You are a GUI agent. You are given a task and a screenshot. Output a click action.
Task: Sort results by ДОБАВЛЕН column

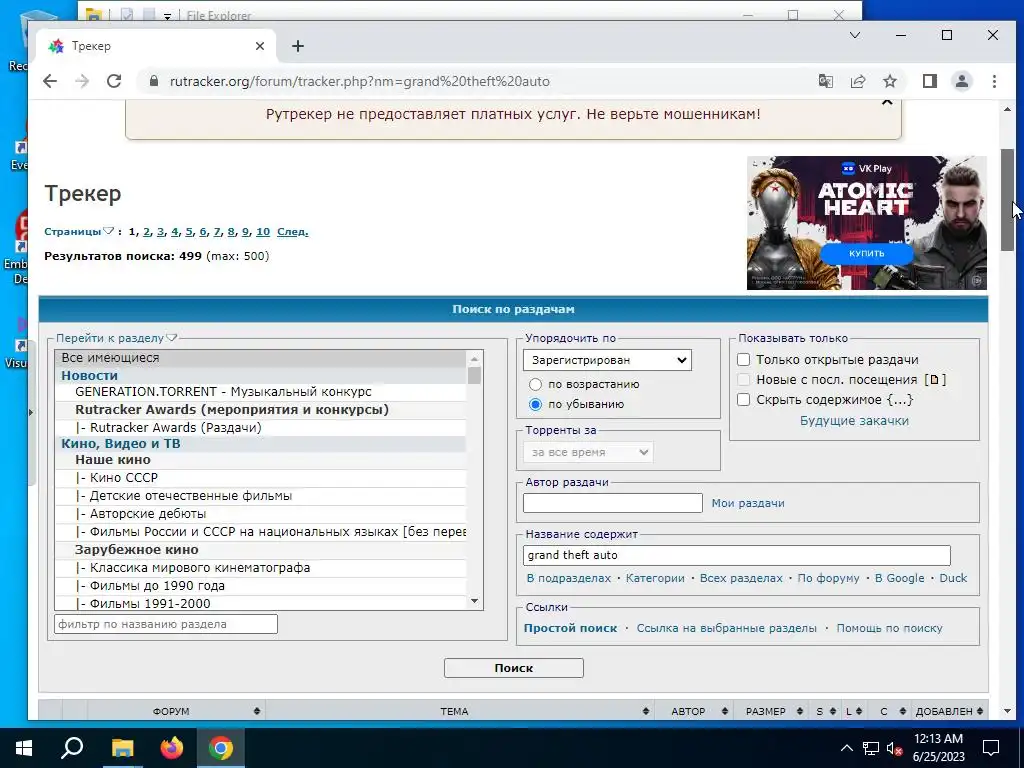949,711
